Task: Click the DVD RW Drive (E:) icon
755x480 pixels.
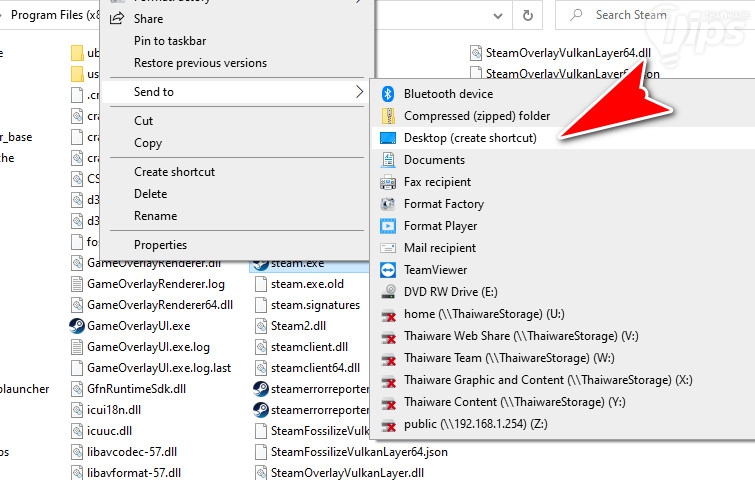Action: 388,292
